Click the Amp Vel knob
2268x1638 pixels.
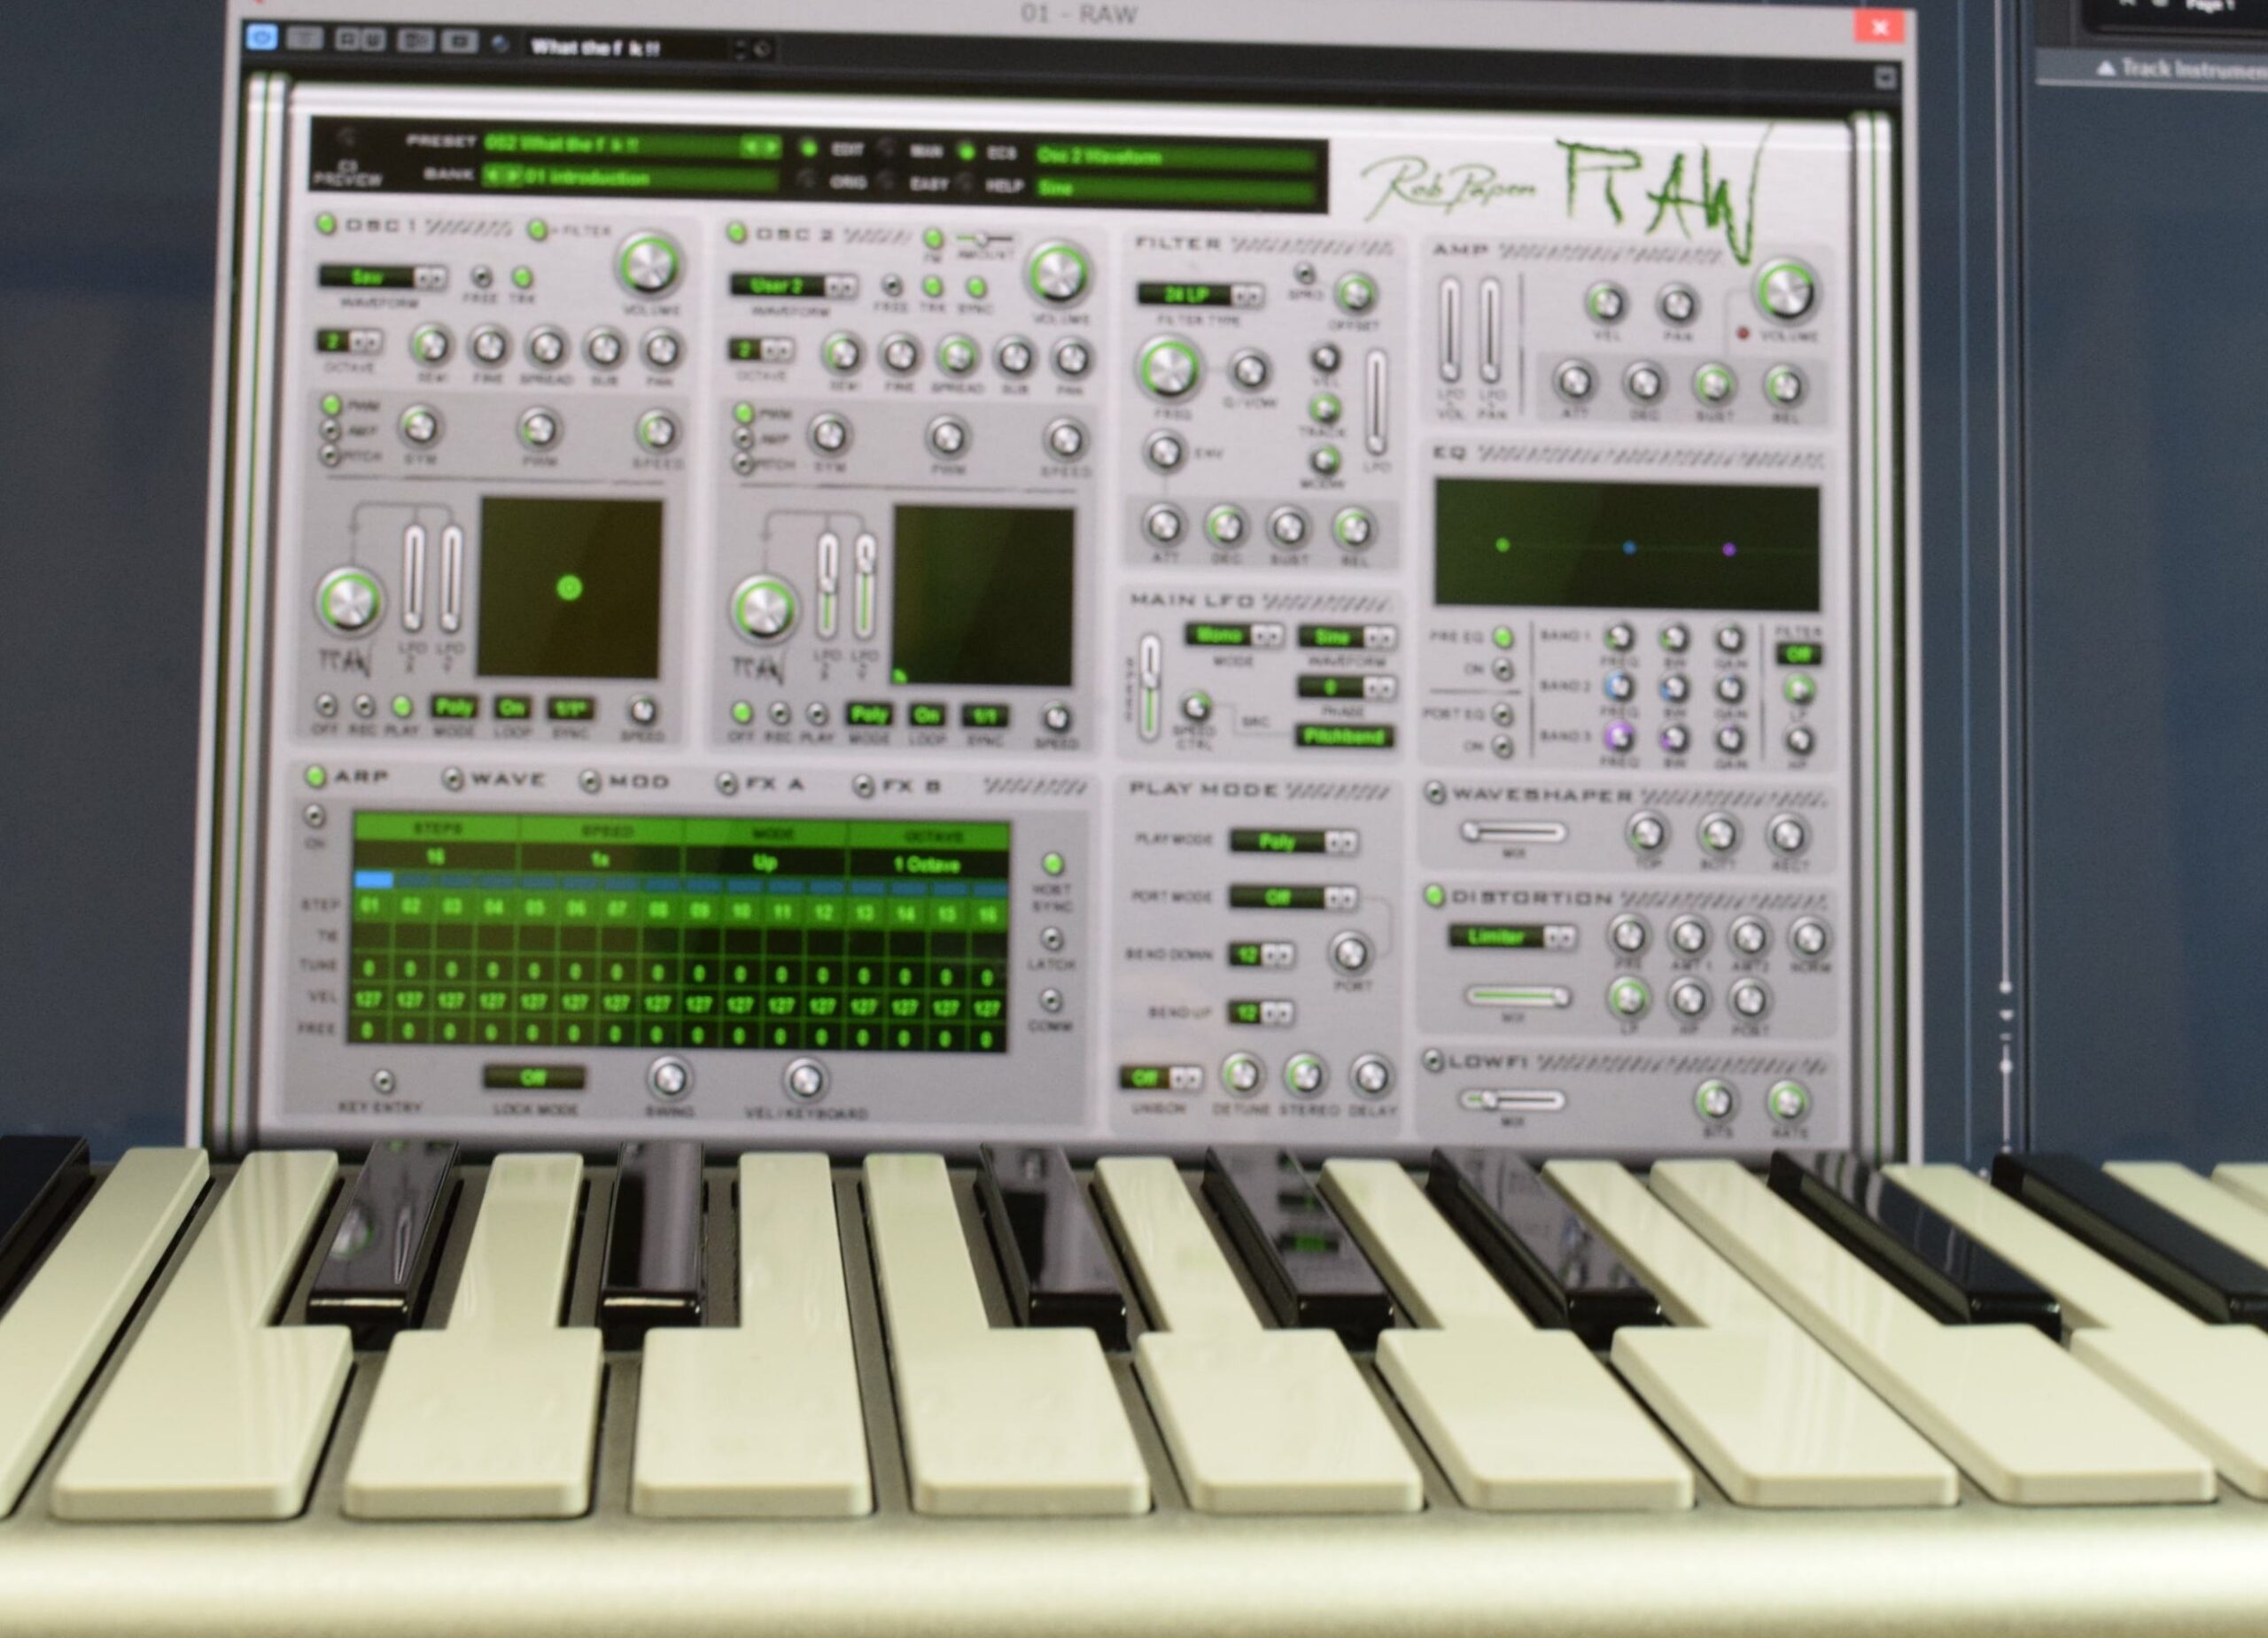1607,302
